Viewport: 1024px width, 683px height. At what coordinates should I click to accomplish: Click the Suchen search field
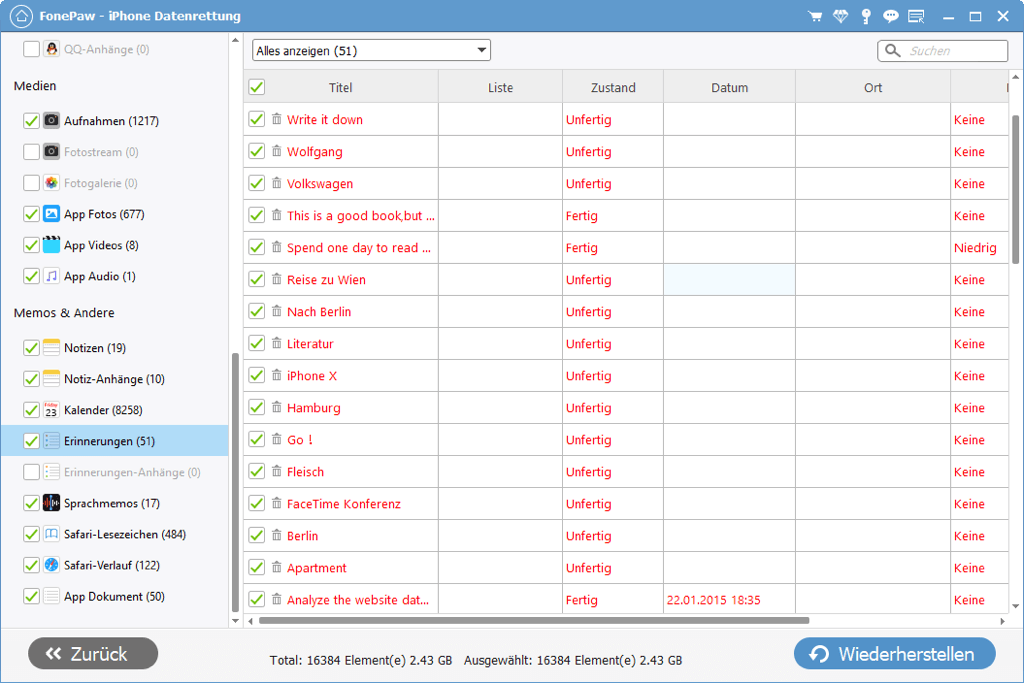(942, 50)
